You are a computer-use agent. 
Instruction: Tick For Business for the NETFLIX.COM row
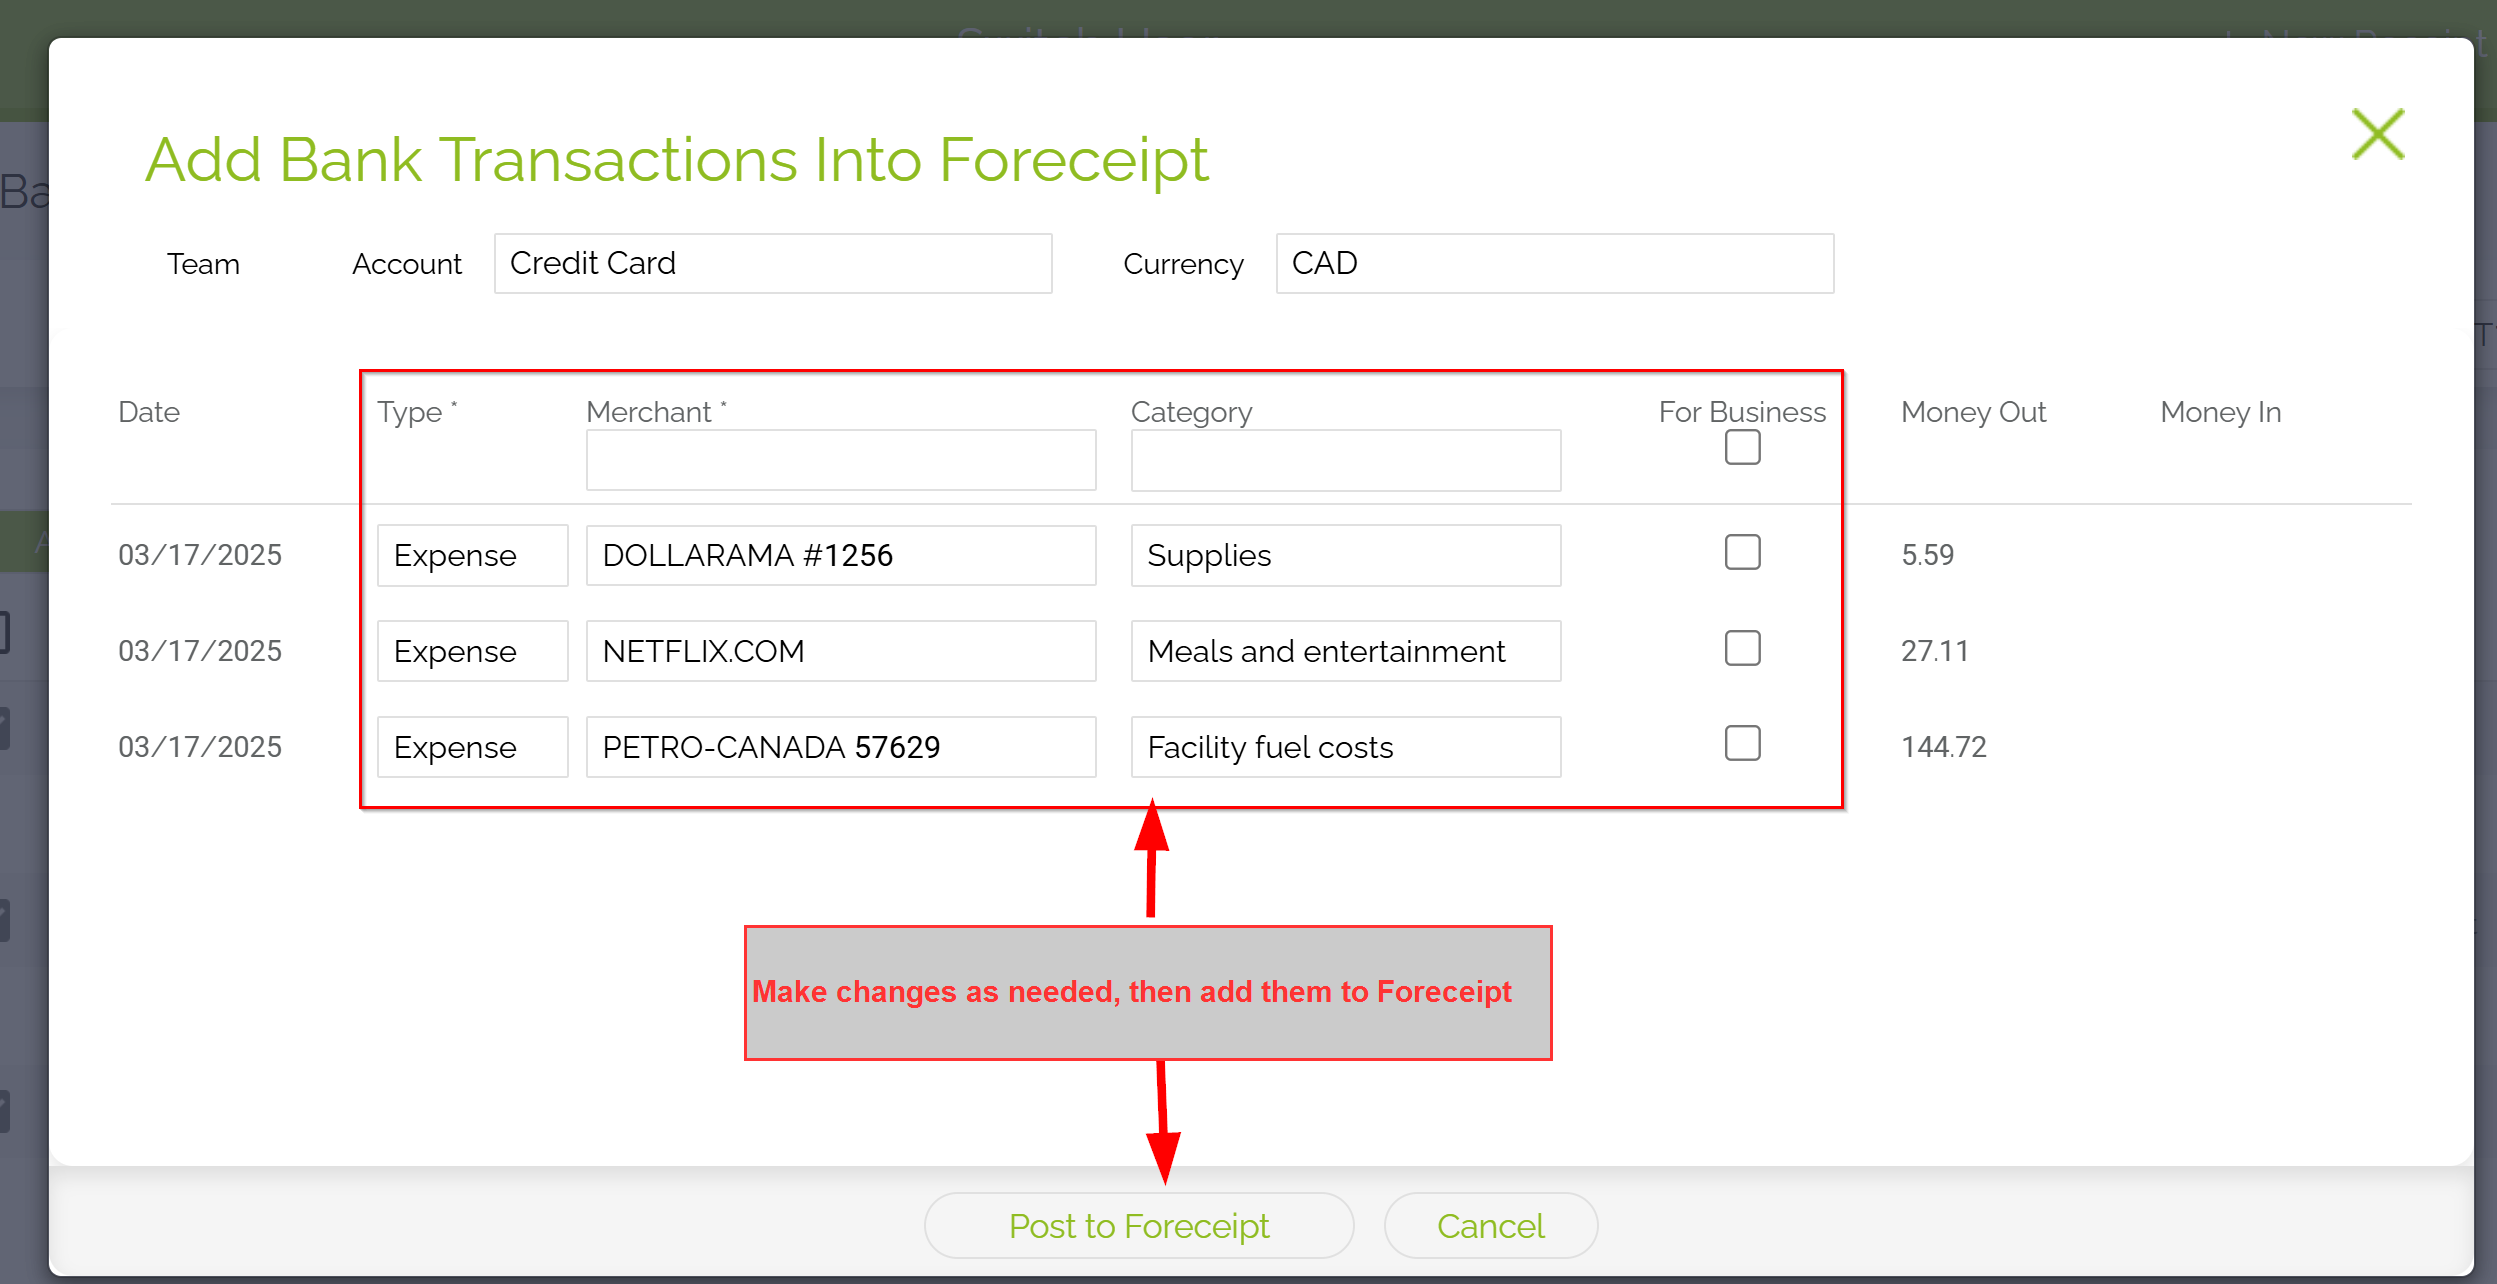[x=1742, y=648]
